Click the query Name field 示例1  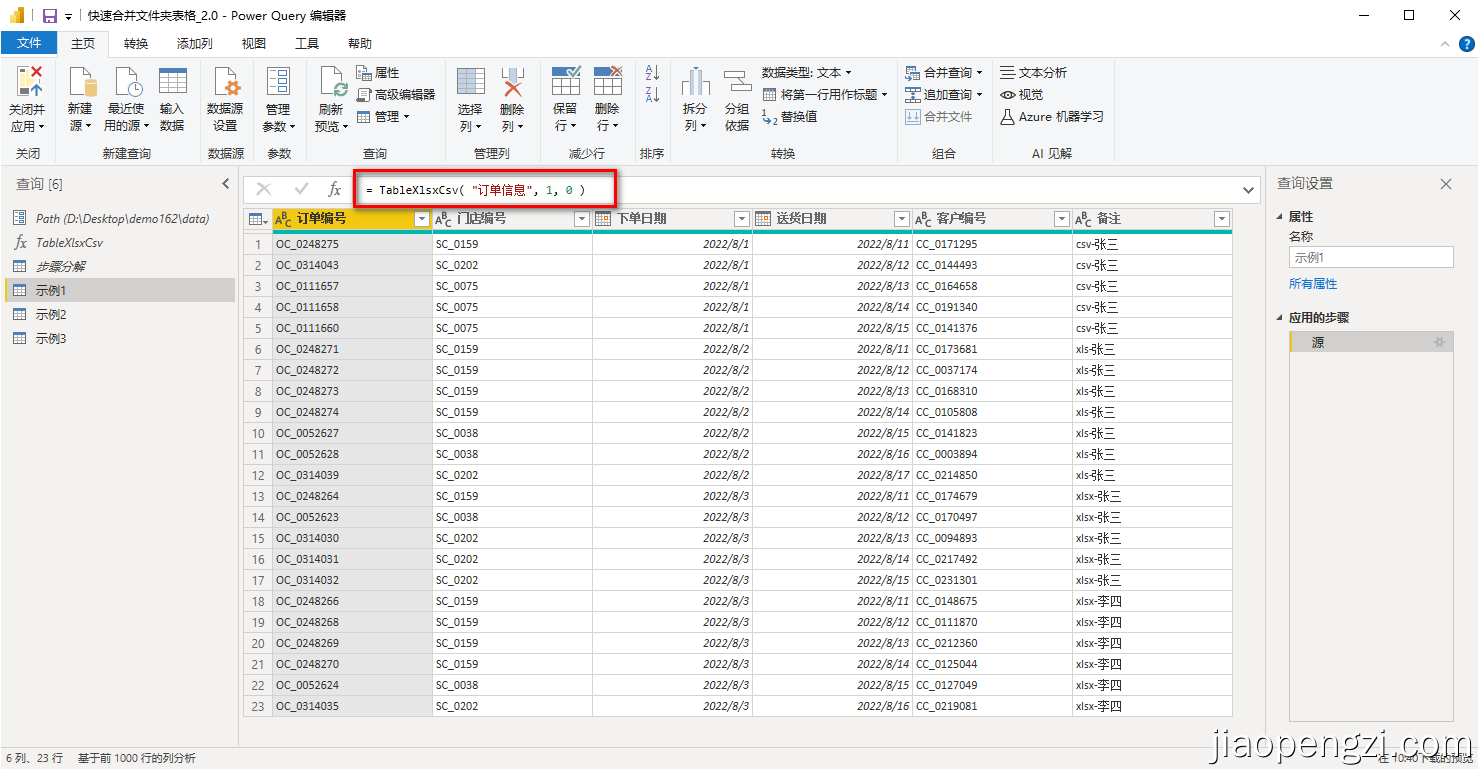1371,257
